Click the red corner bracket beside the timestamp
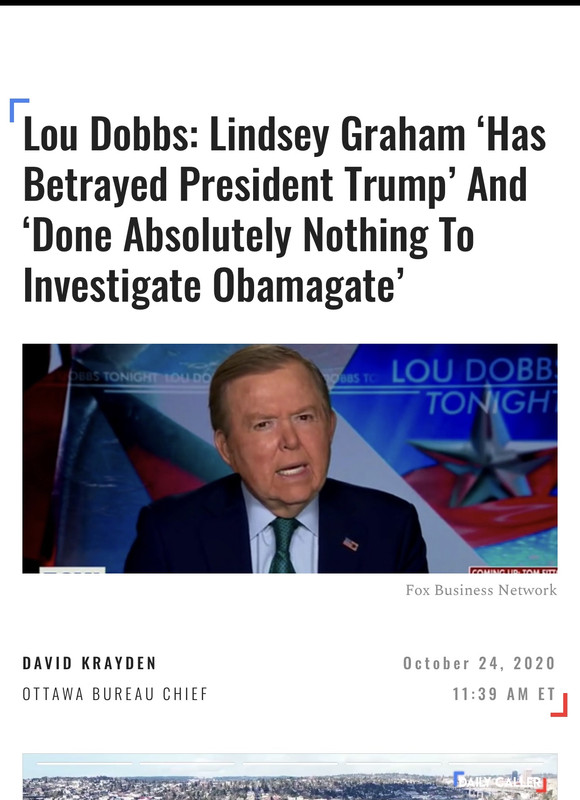 pyautogui.click(x=559, y=705)
